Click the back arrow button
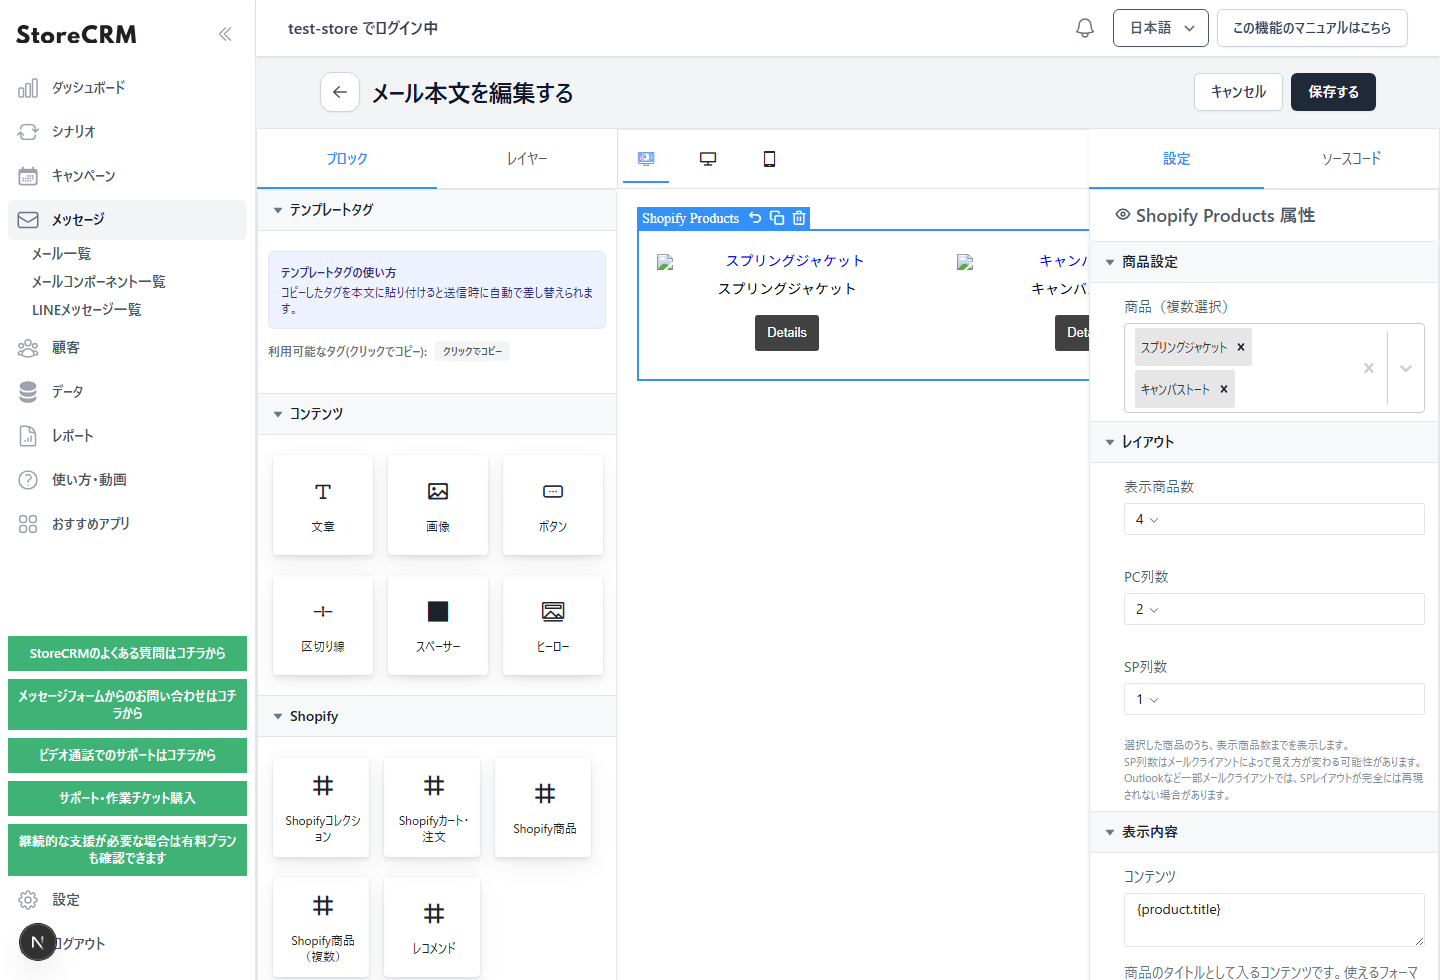This screenshot has width=1440, height=980. point(340,92)
